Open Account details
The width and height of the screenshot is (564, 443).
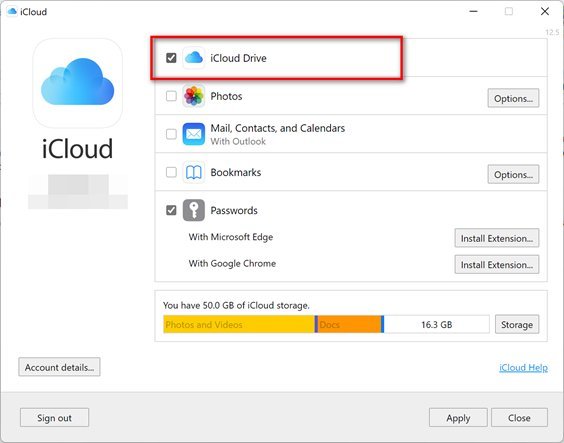point(59,367)
